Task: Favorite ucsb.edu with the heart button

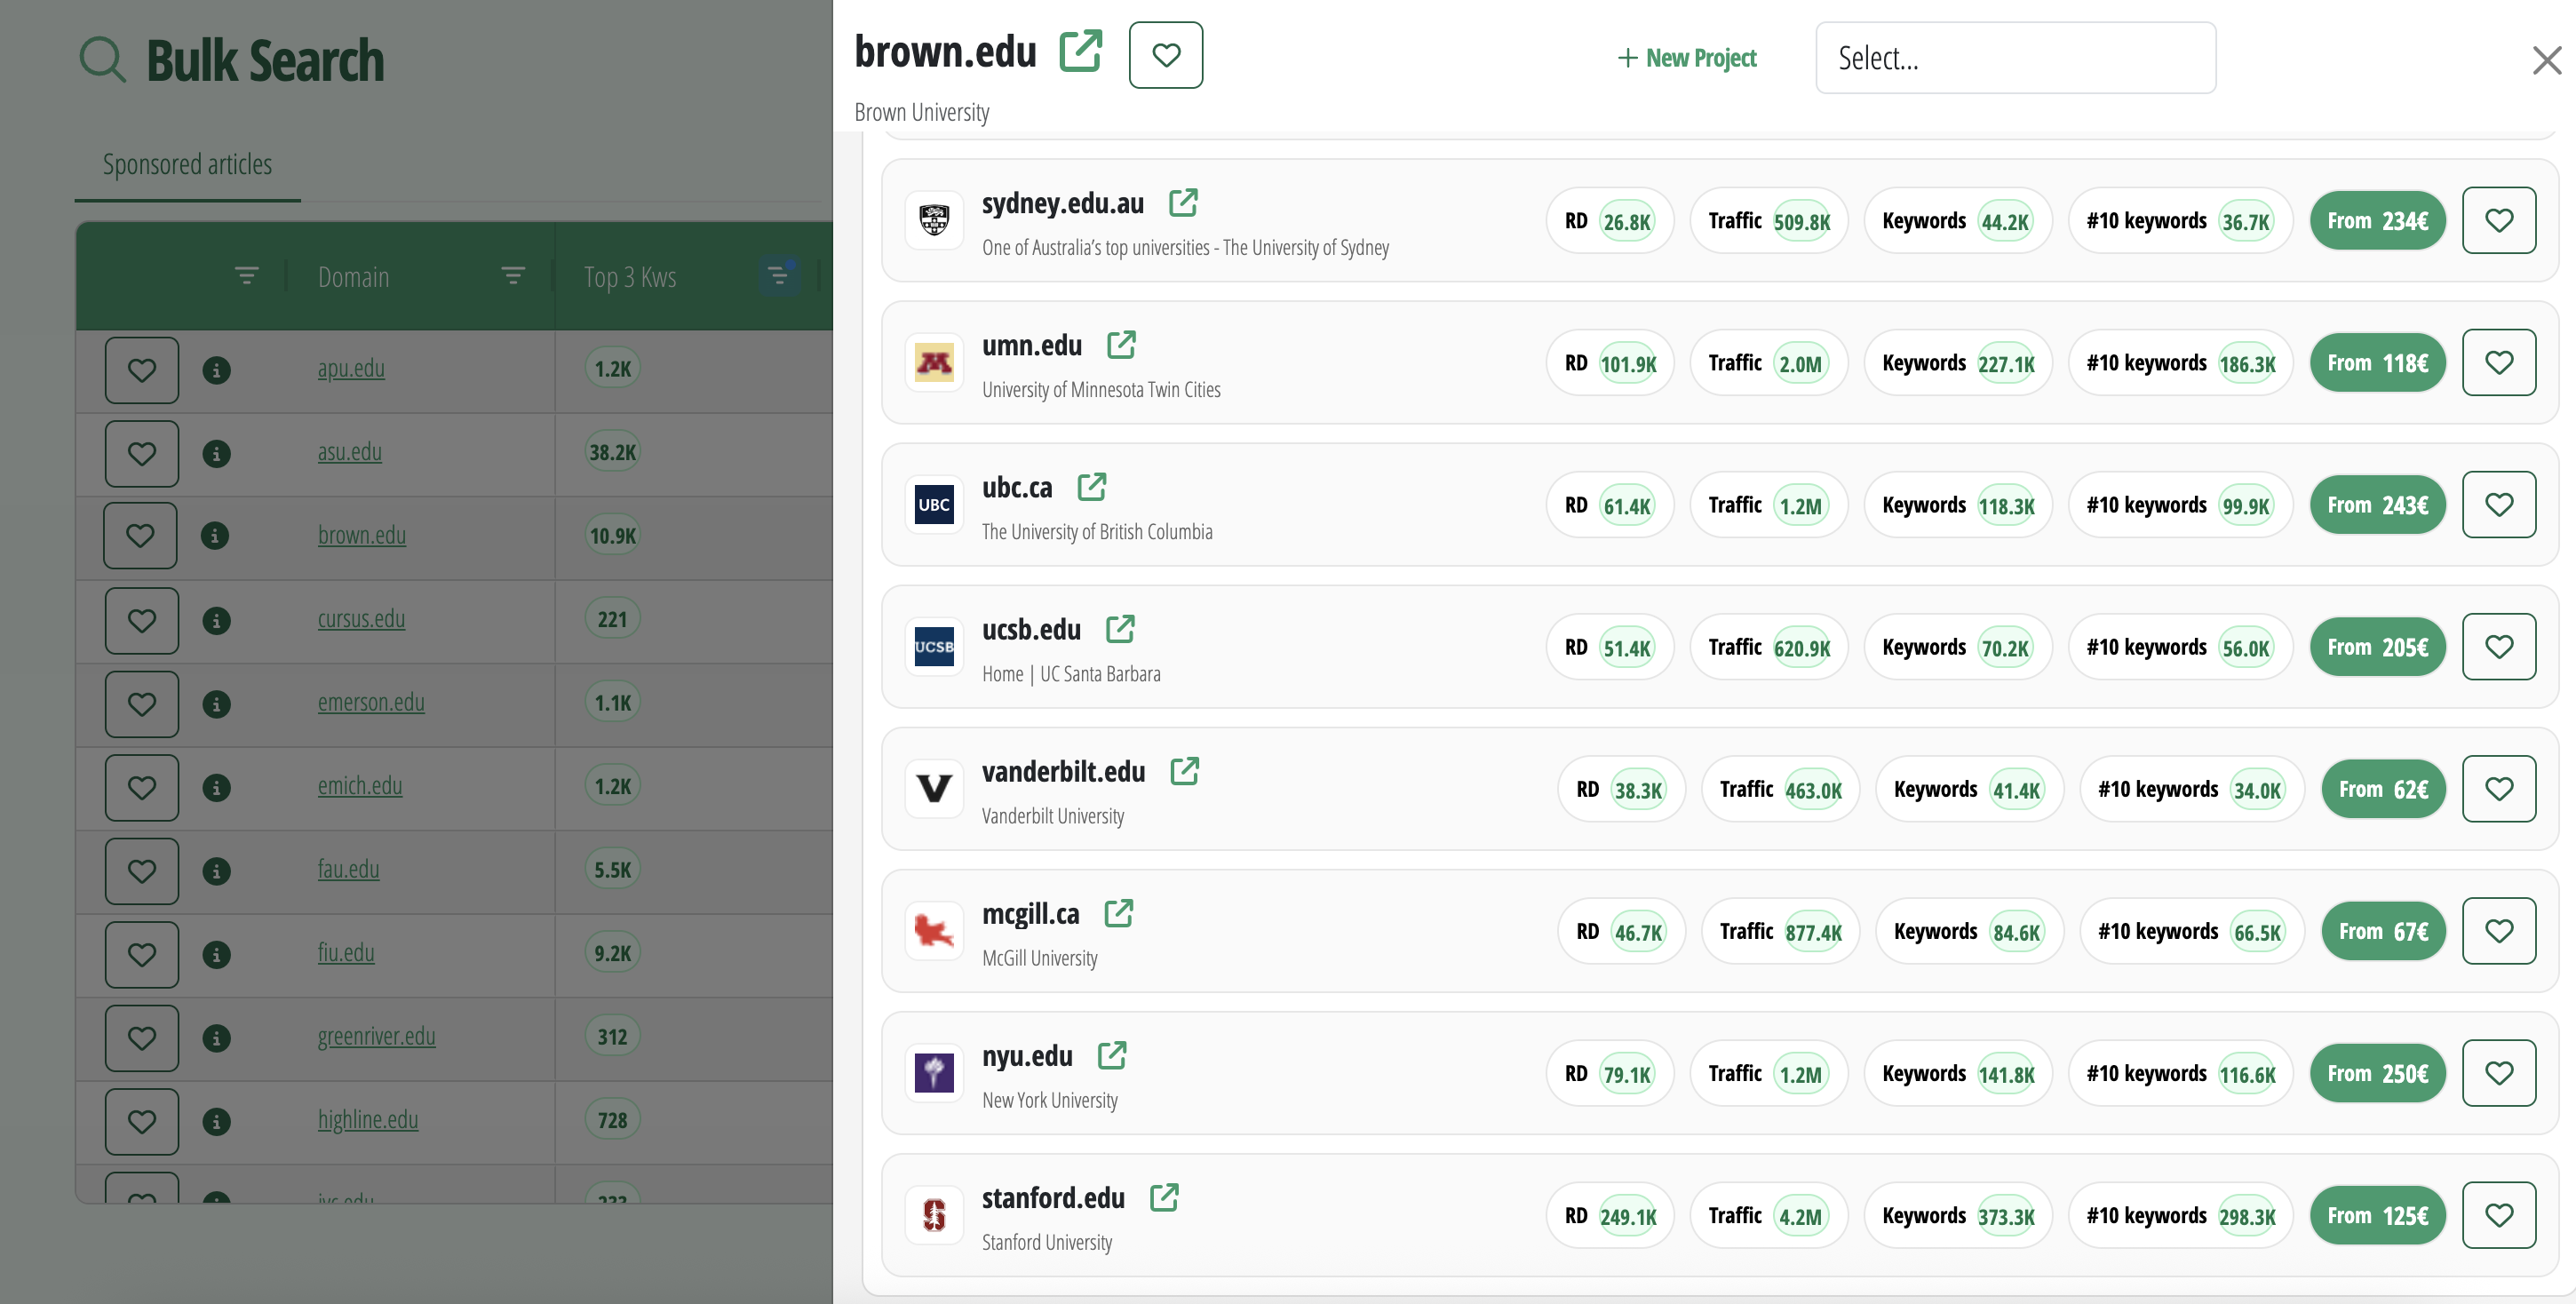Action: 2499,646
